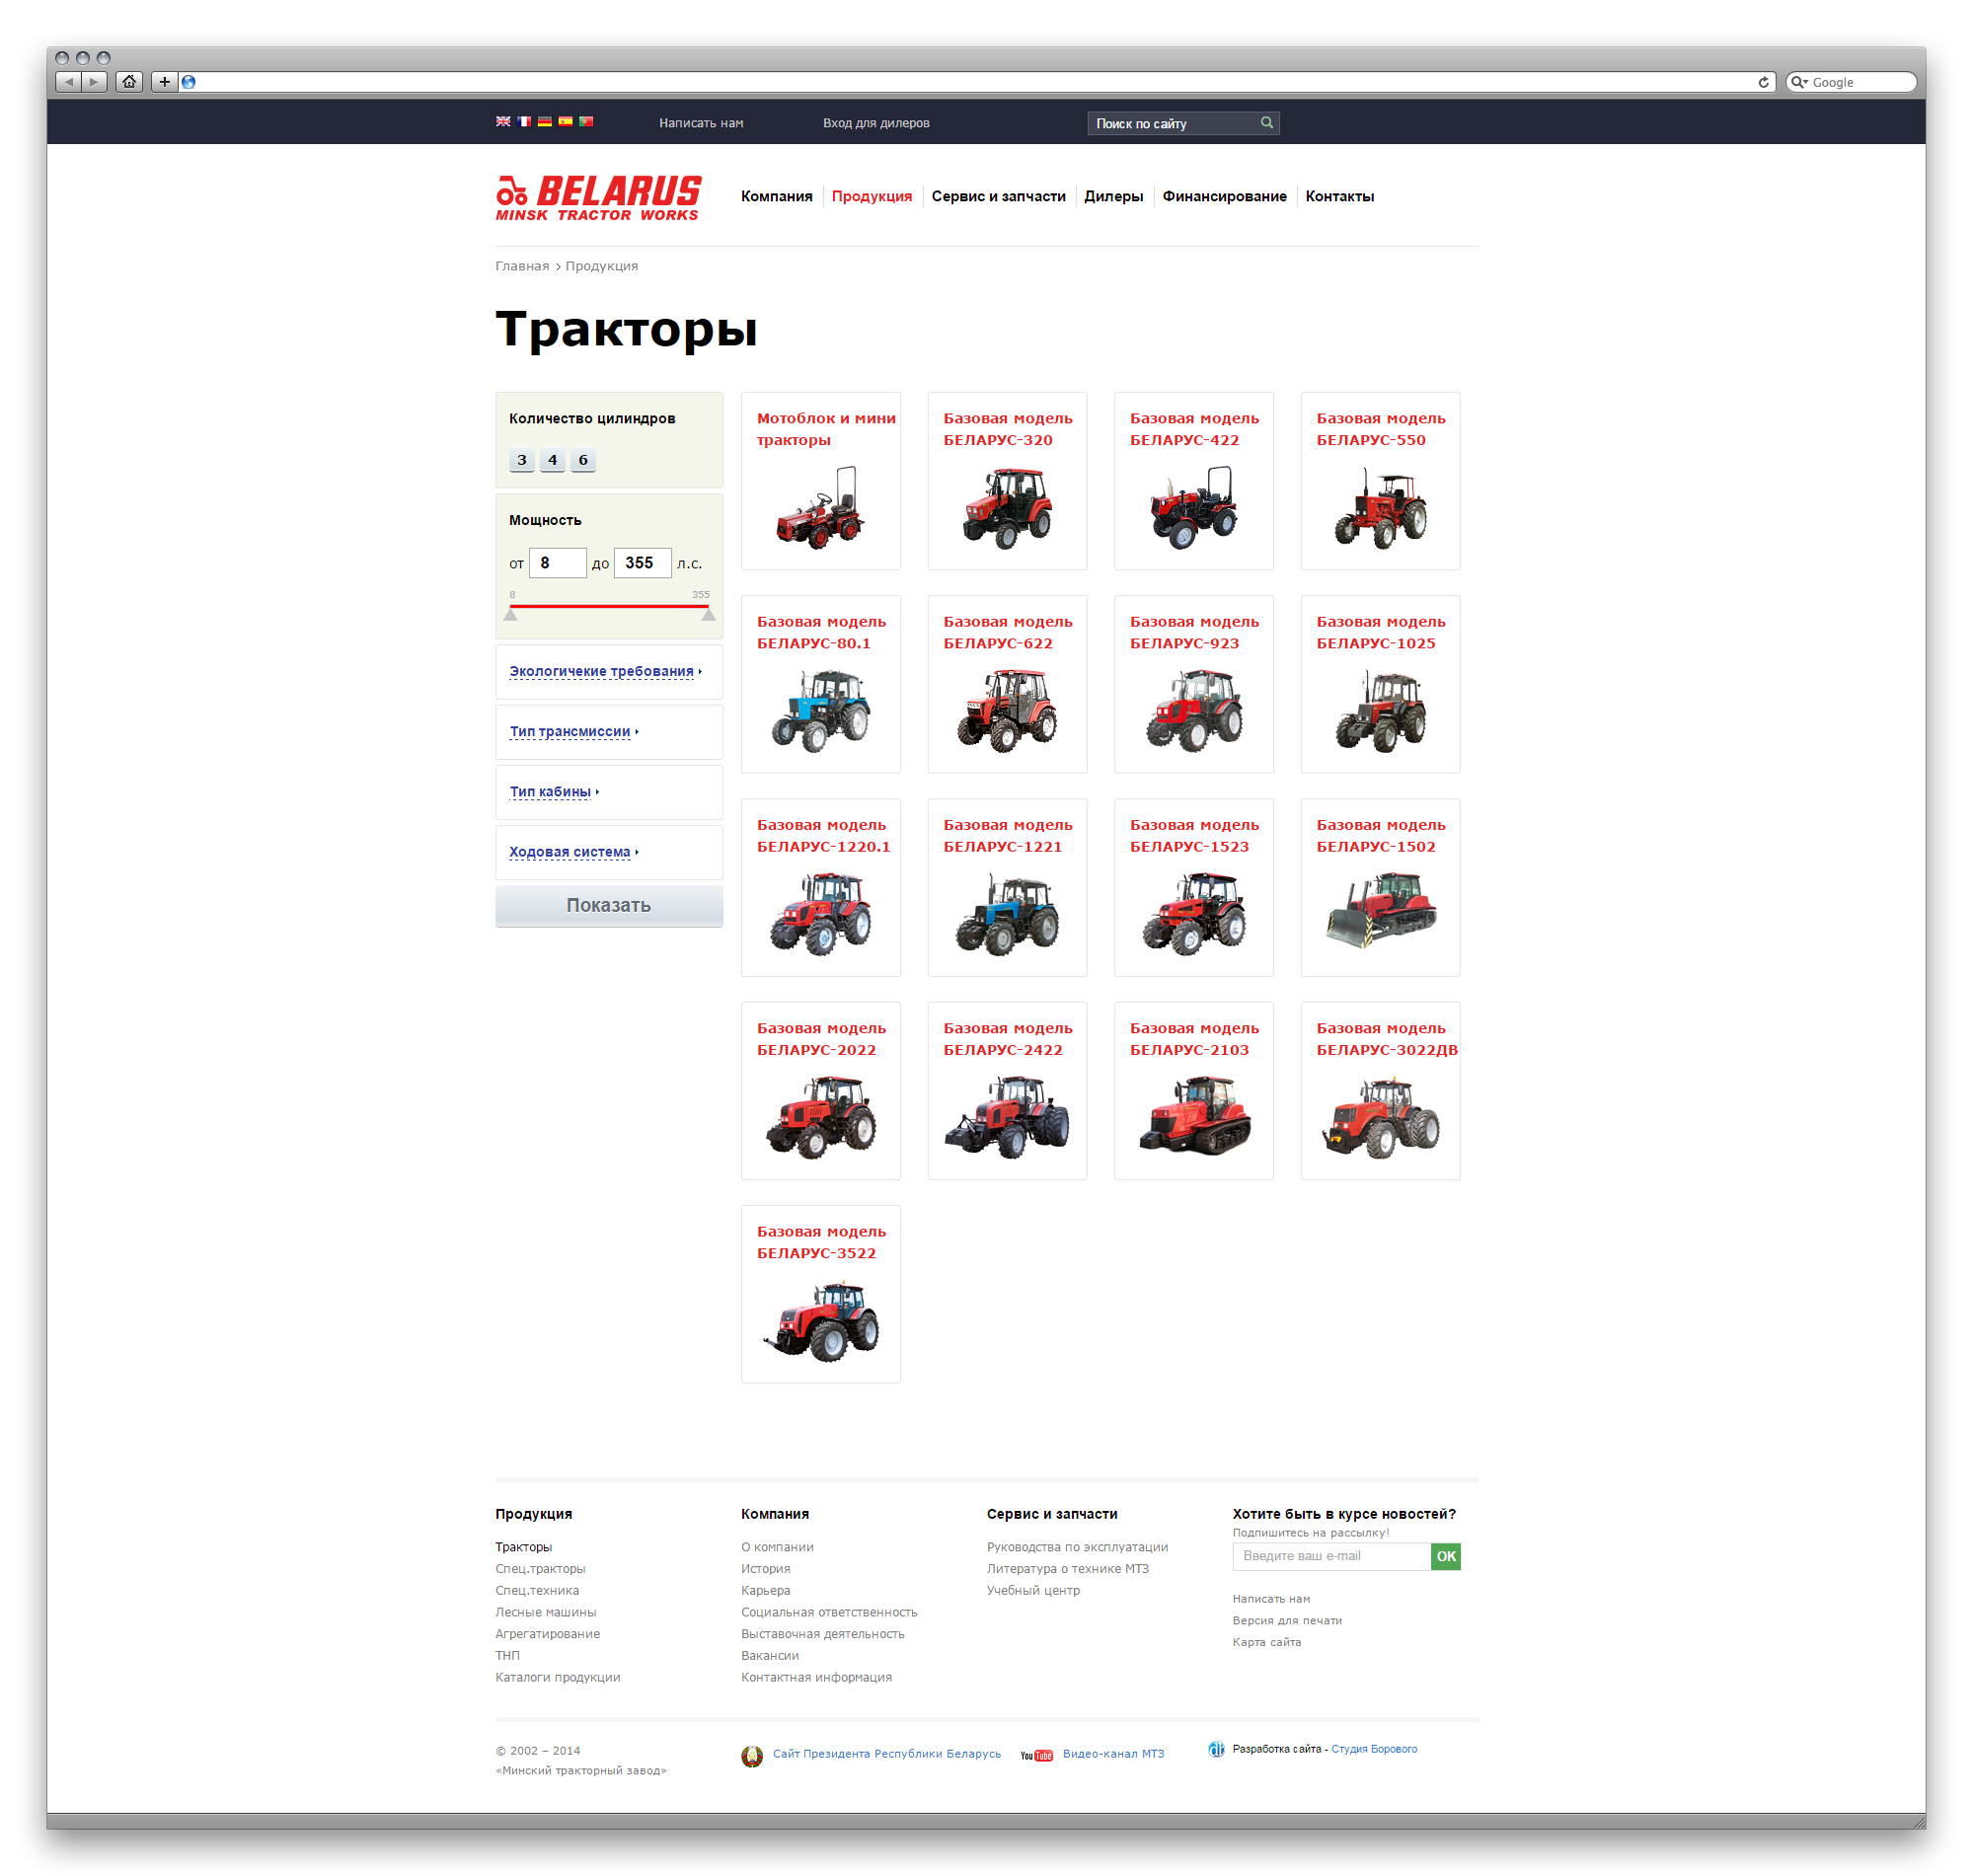Open the БЕЛАРУС-422 tractor image
The height and width of the screenshot is (1876, 1973).
point(1194,508)
